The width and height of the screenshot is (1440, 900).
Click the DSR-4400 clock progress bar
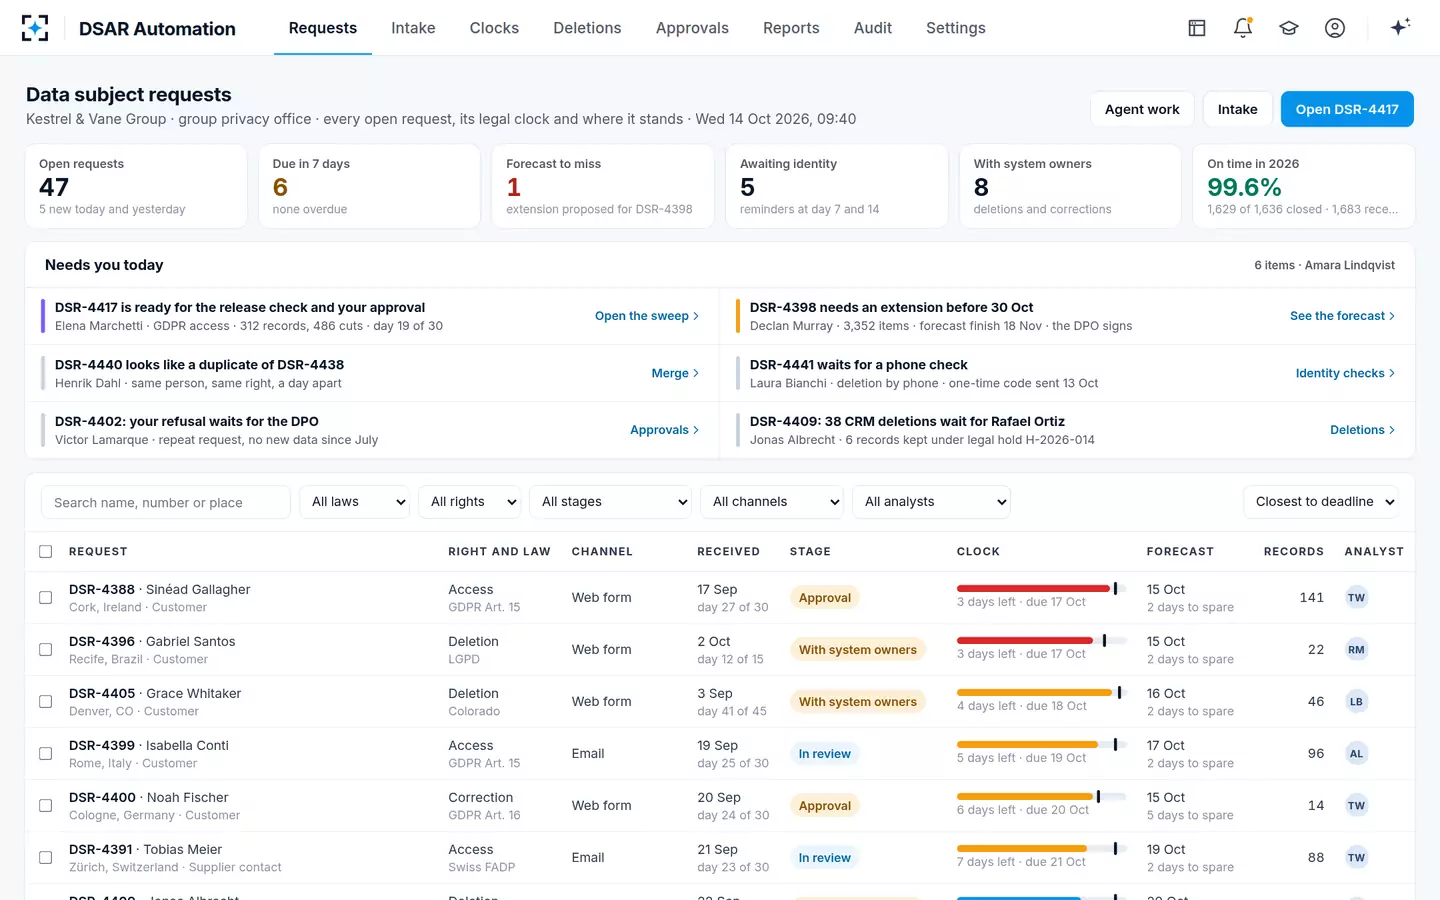(x=1042, y=796)
